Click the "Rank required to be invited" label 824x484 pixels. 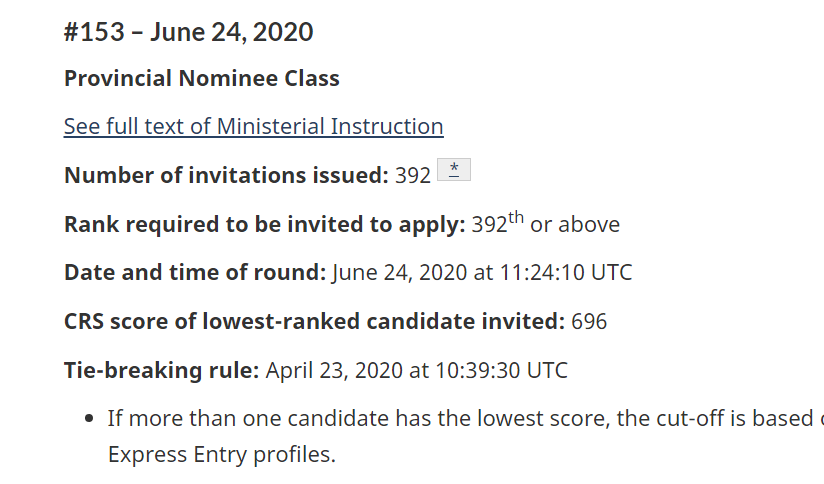264,224
